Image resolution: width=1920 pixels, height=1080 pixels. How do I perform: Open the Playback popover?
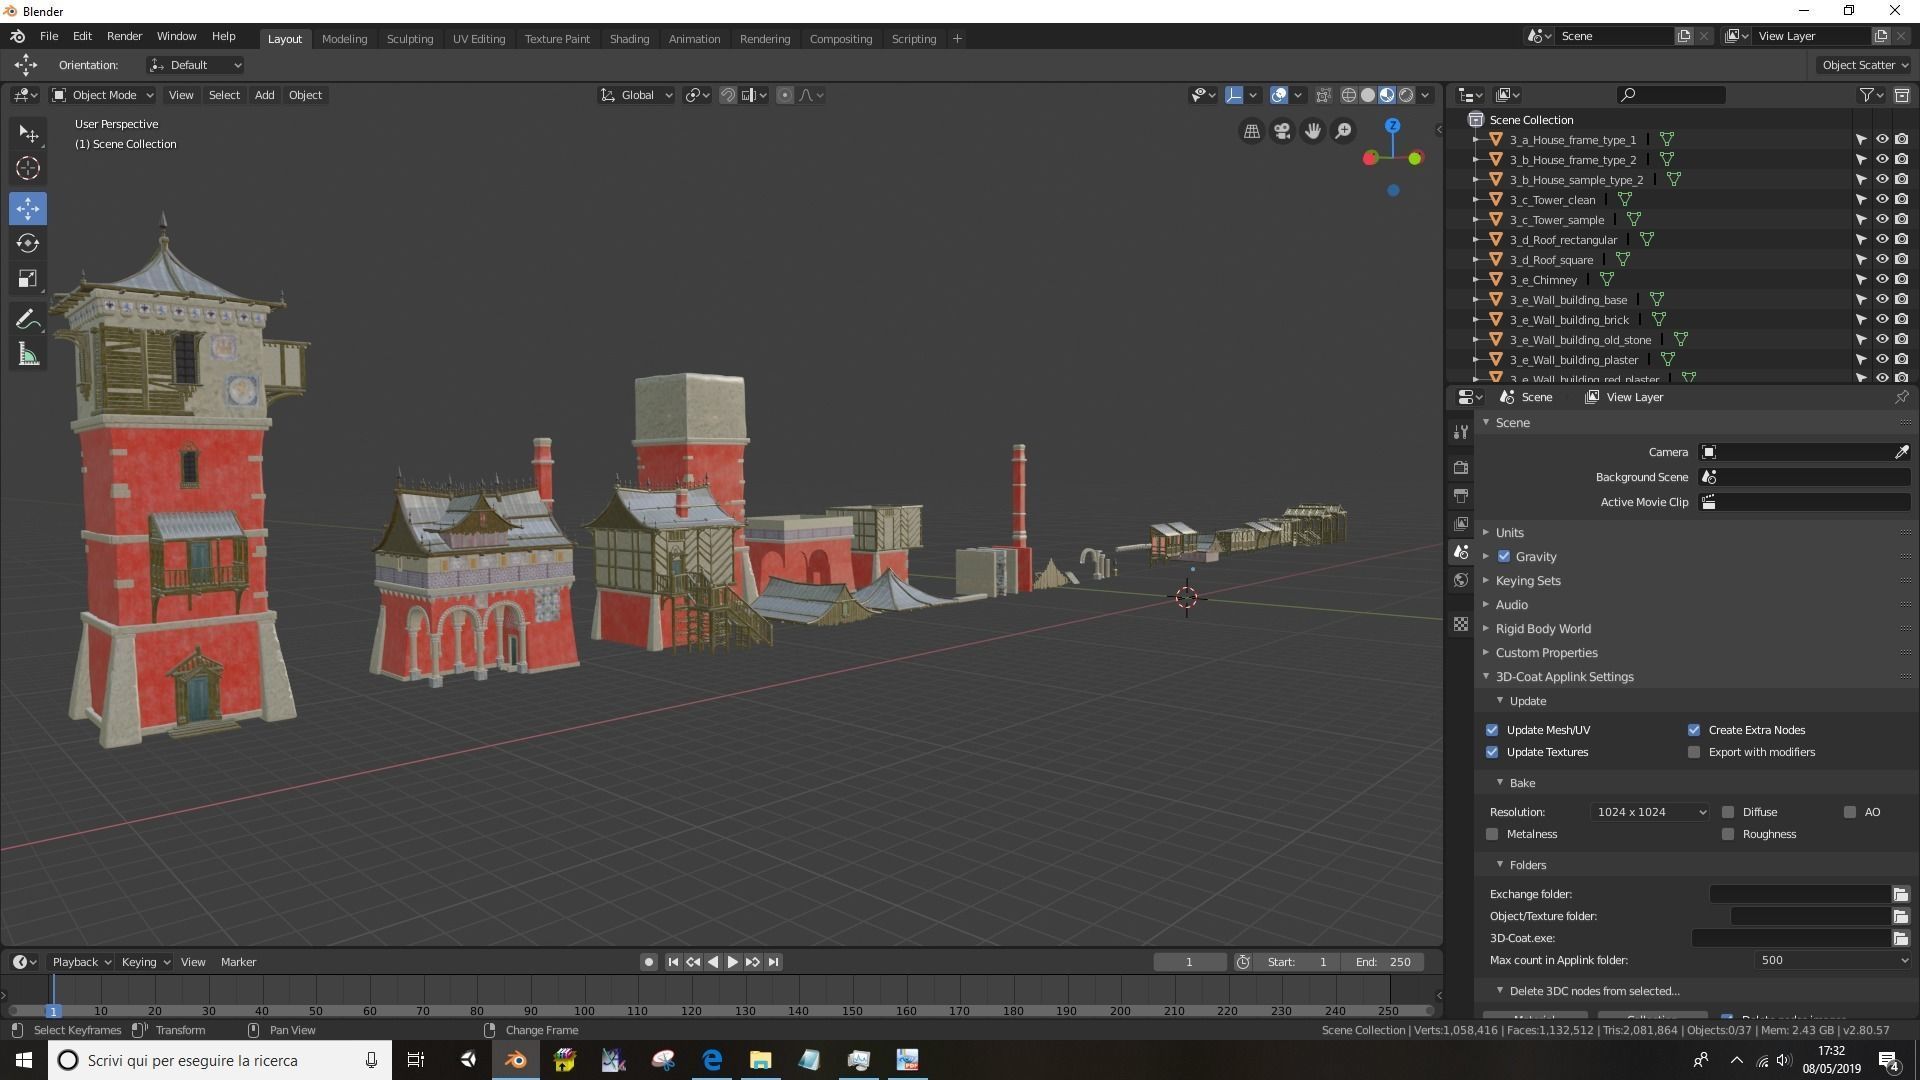(x=81, y=962)
